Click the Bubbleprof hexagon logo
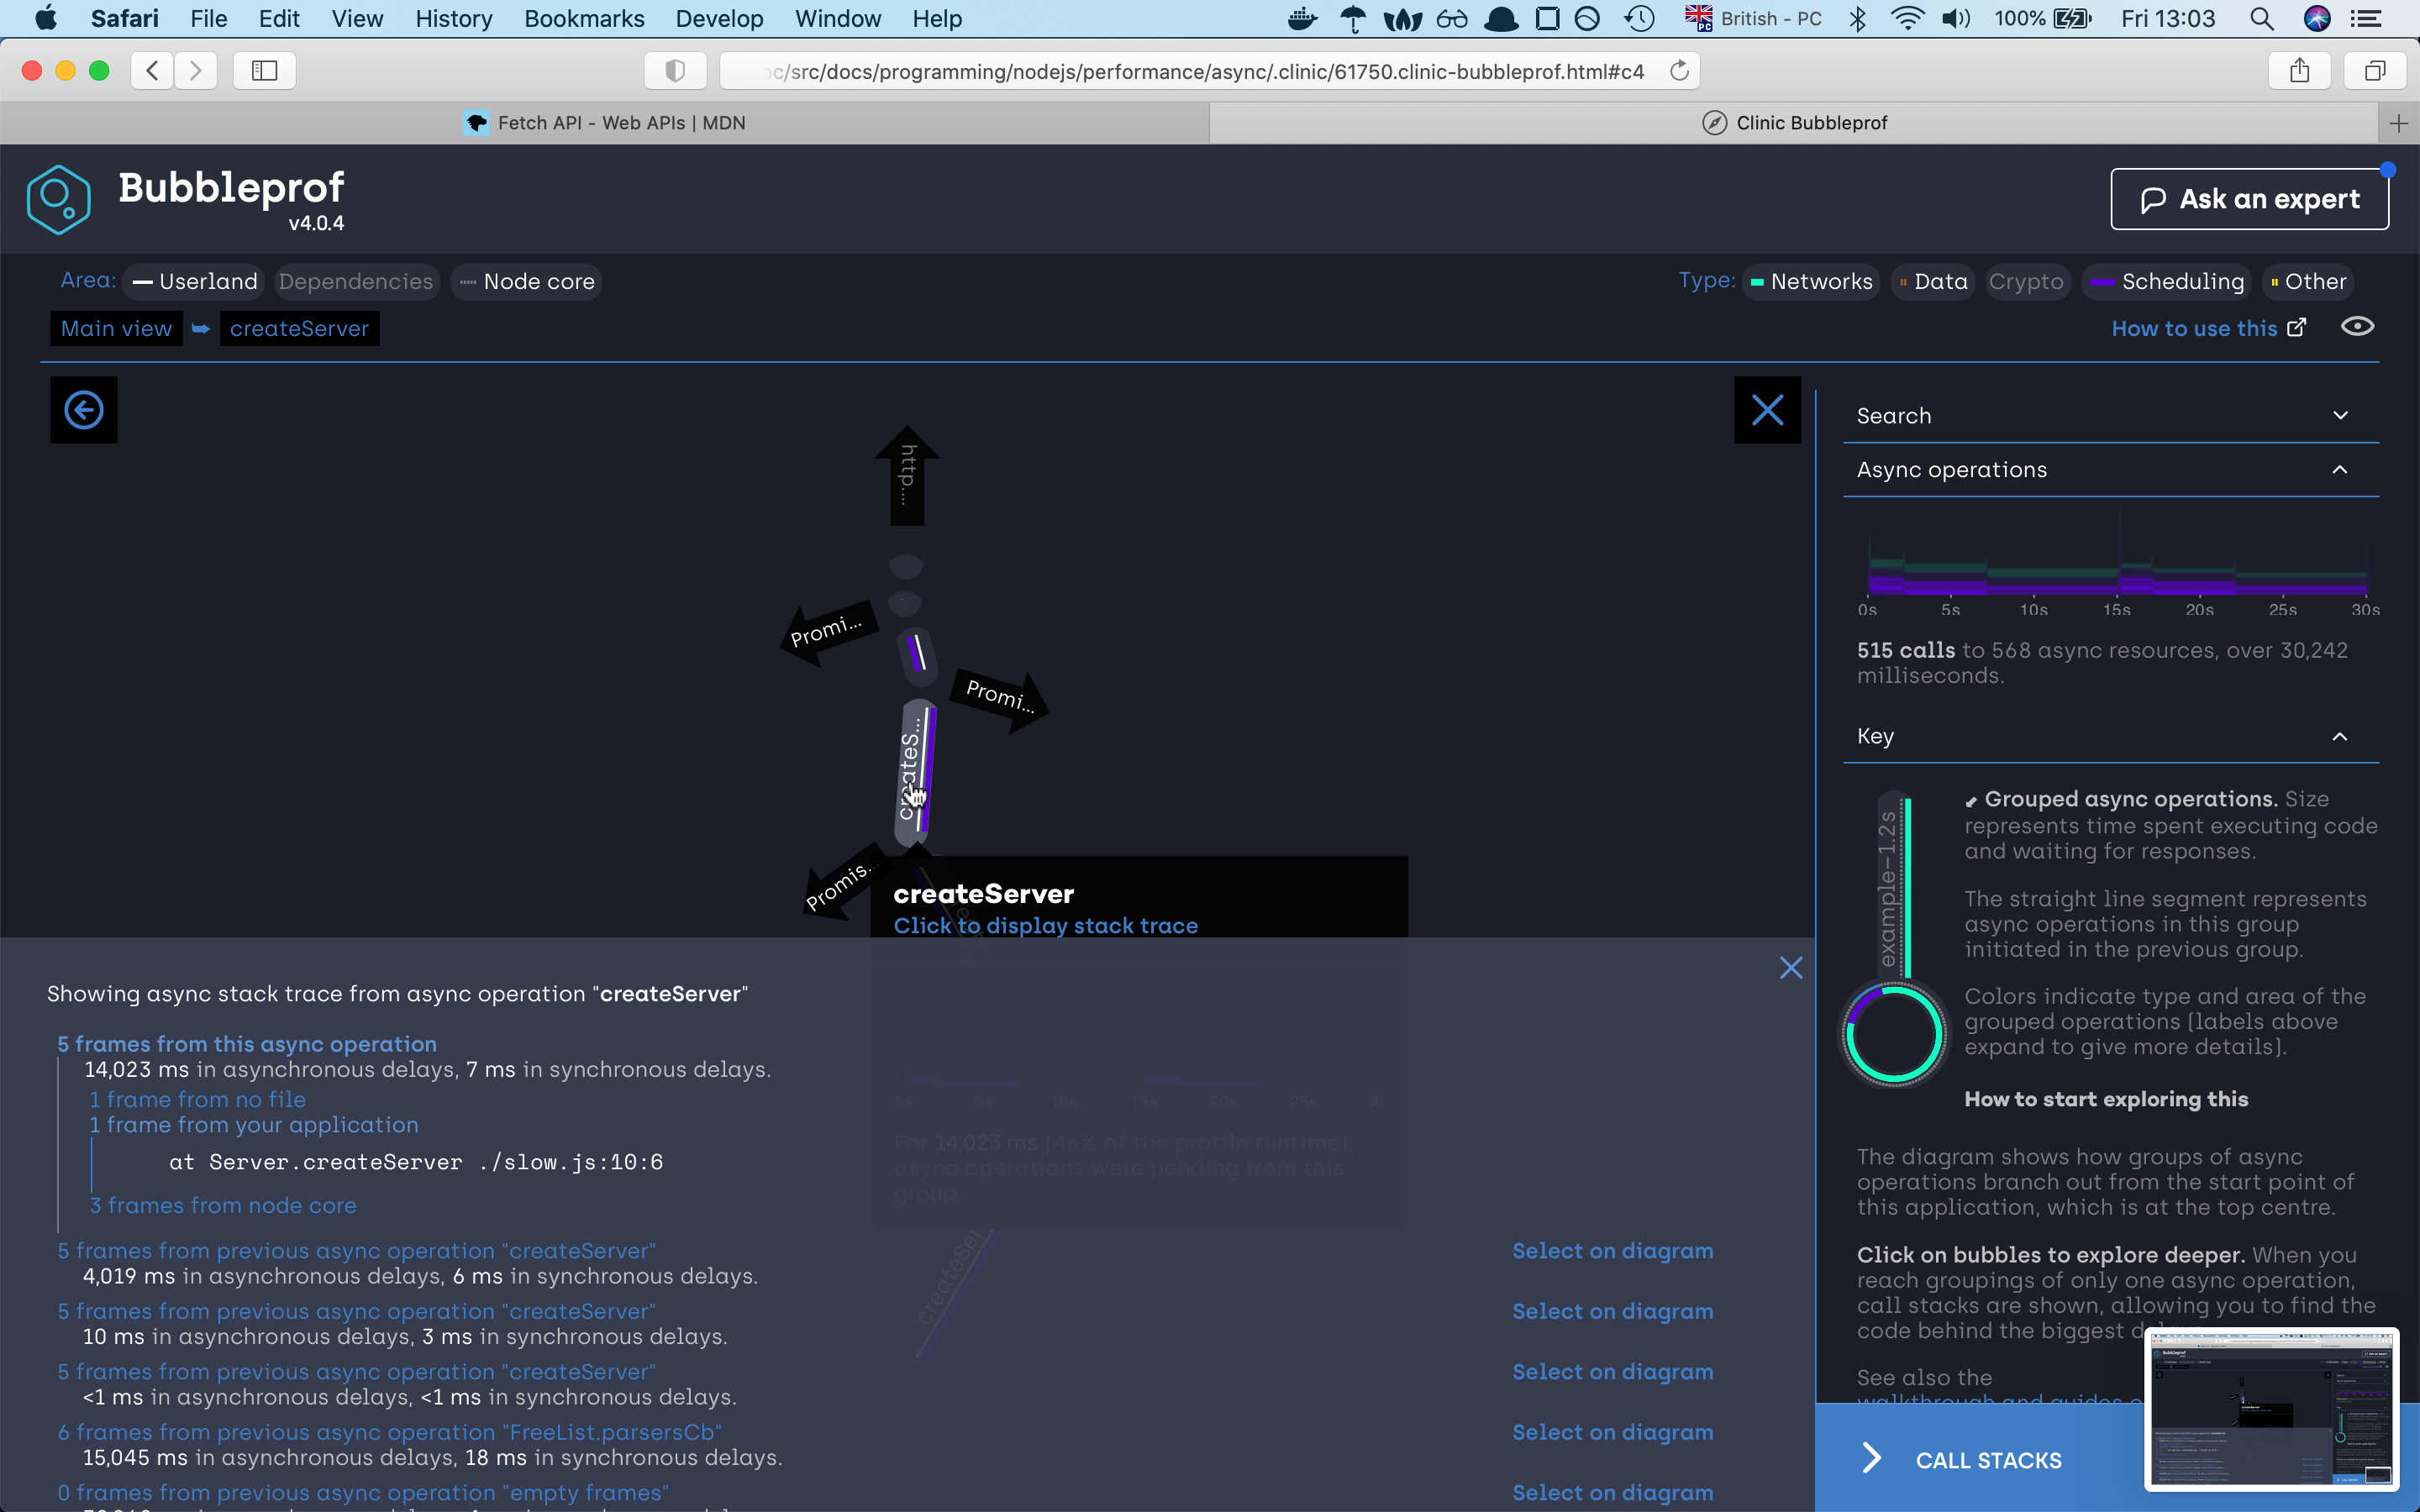 59,199
